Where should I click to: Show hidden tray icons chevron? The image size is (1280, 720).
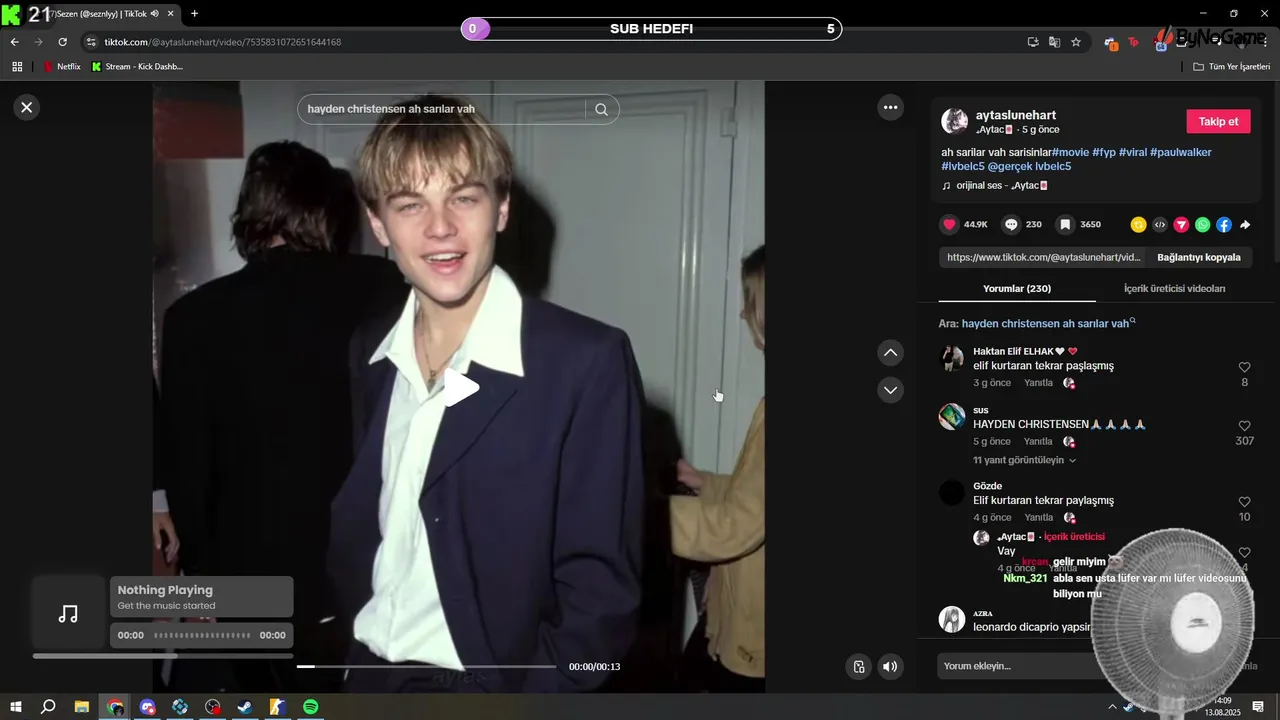point(1112,707)
